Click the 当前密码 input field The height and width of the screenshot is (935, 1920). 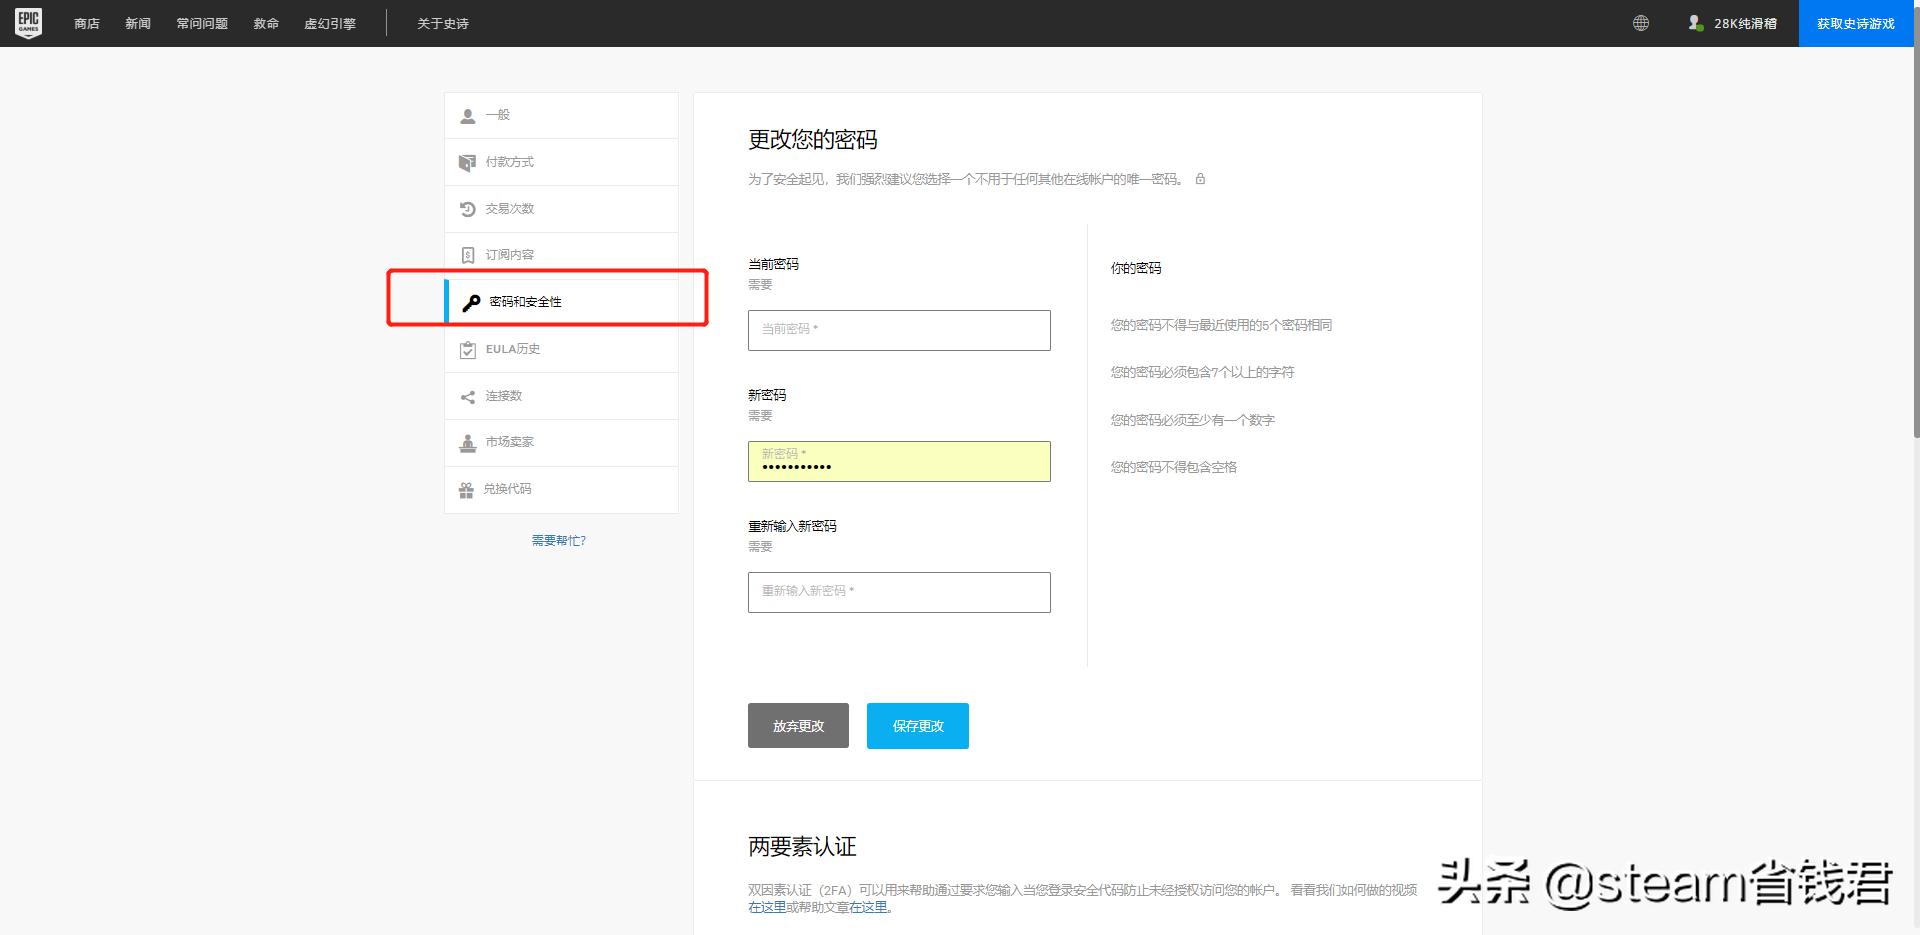(898, 330)
